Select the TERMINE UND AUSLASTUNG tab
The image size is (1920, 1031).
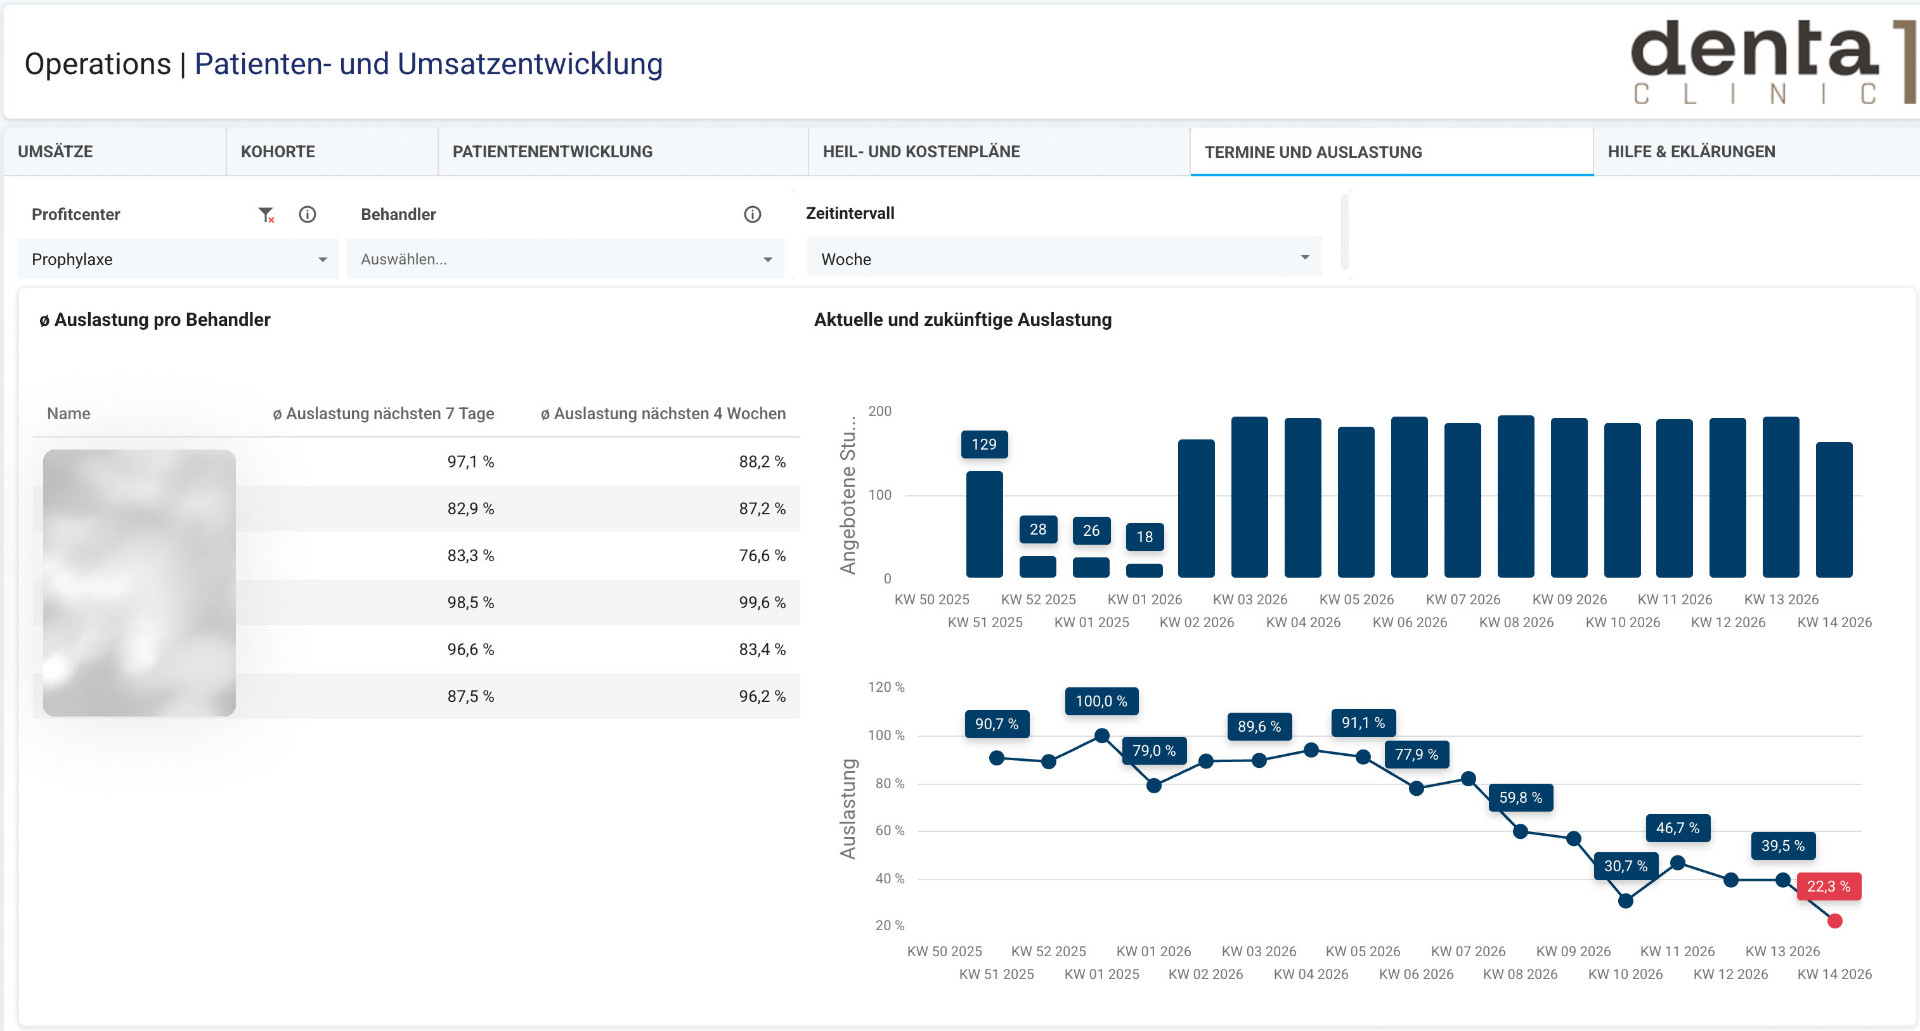pos(1392,152)
